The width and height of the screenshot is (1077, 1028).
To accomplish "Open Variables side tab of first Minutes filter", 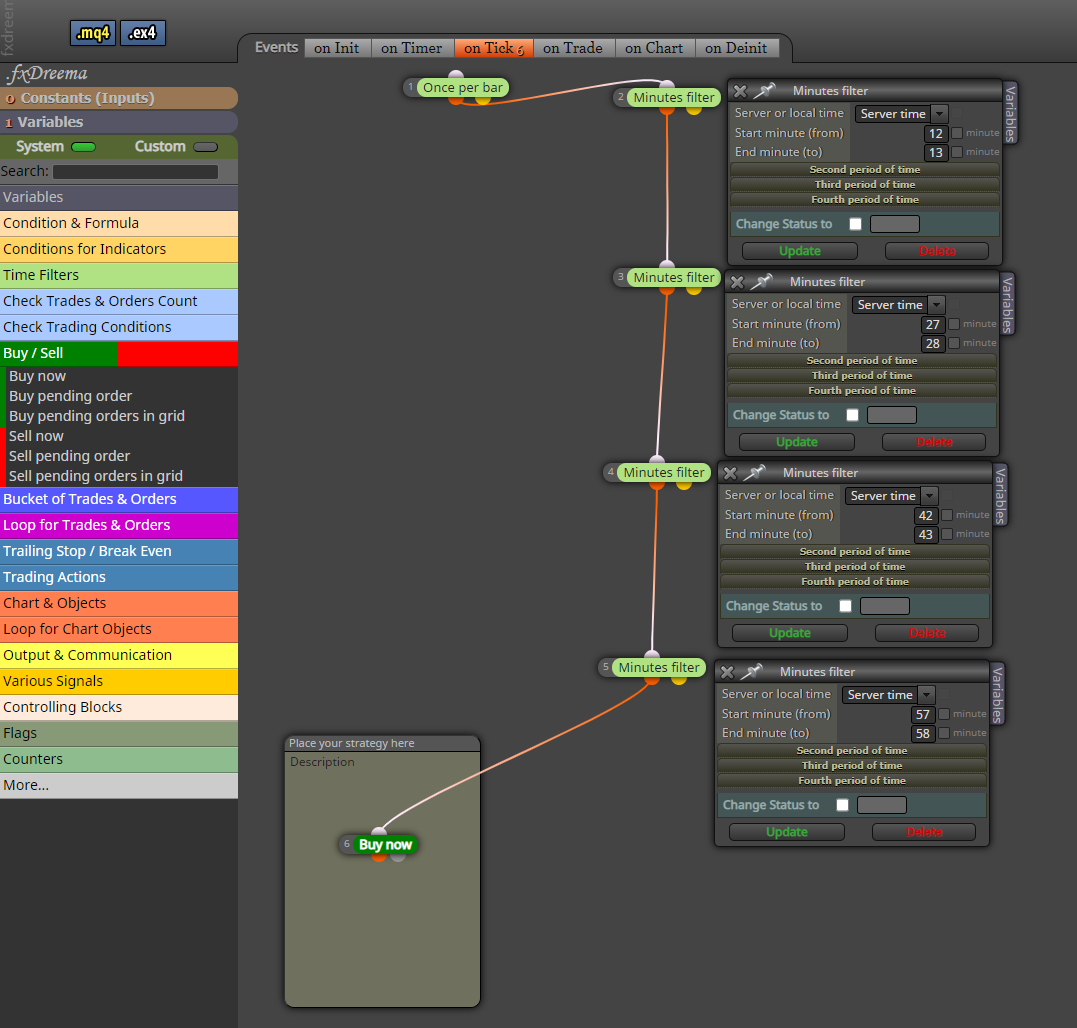I will coord(1010,113).
